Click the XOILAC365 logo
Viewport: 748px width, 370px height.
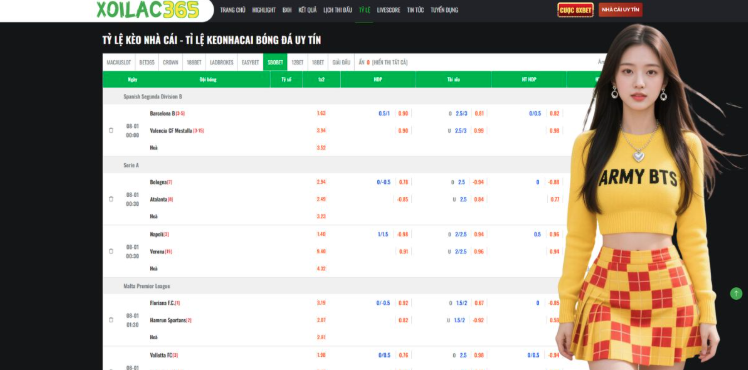tap(148, 10)
